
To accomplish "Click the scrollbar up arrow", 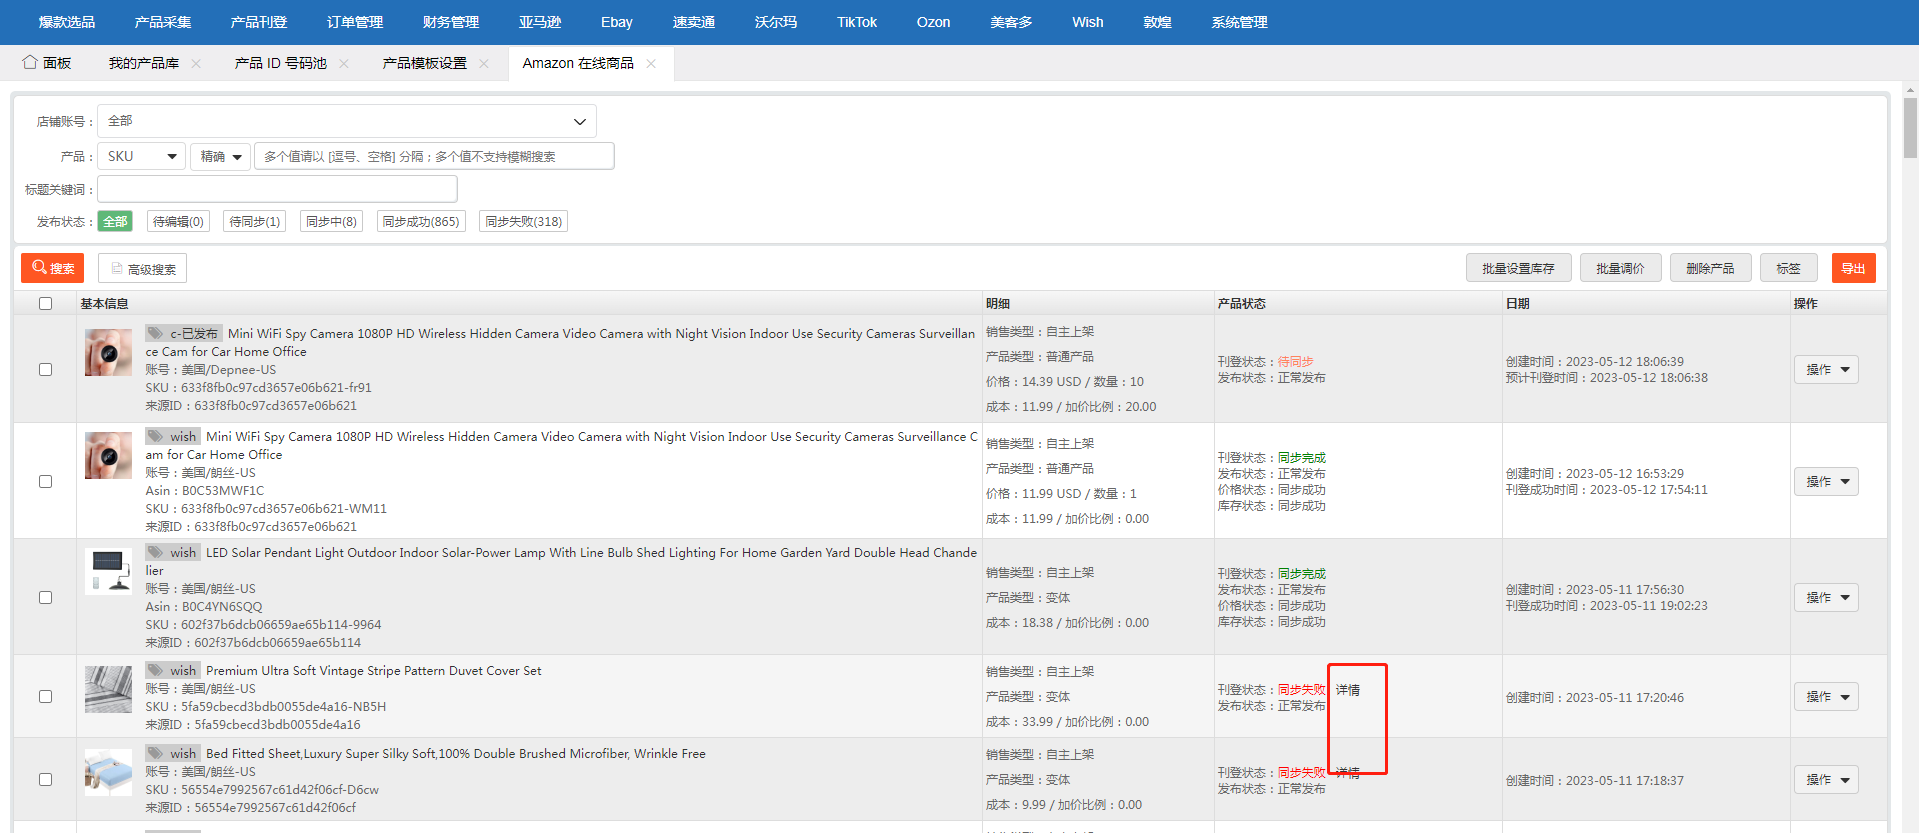I will click(x=1910, y=89).
